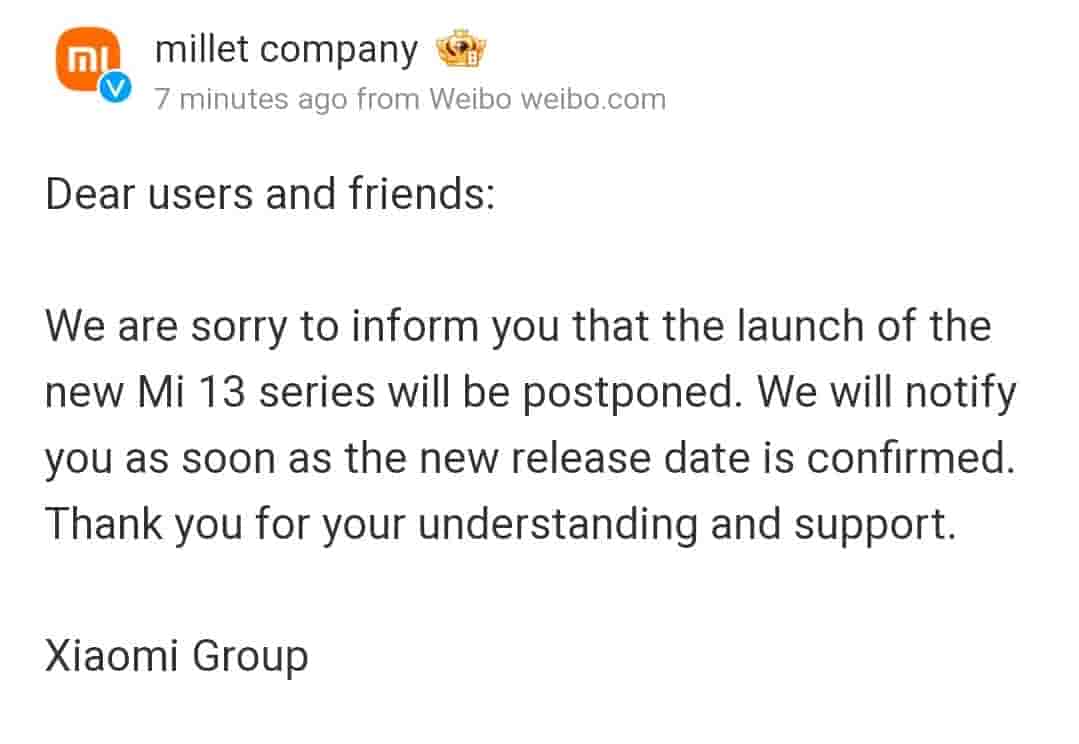The width and height of the screenshot is (1079, 744).
Task: Click the word 'Group' in the signature
Action: (x=250, y=657)
